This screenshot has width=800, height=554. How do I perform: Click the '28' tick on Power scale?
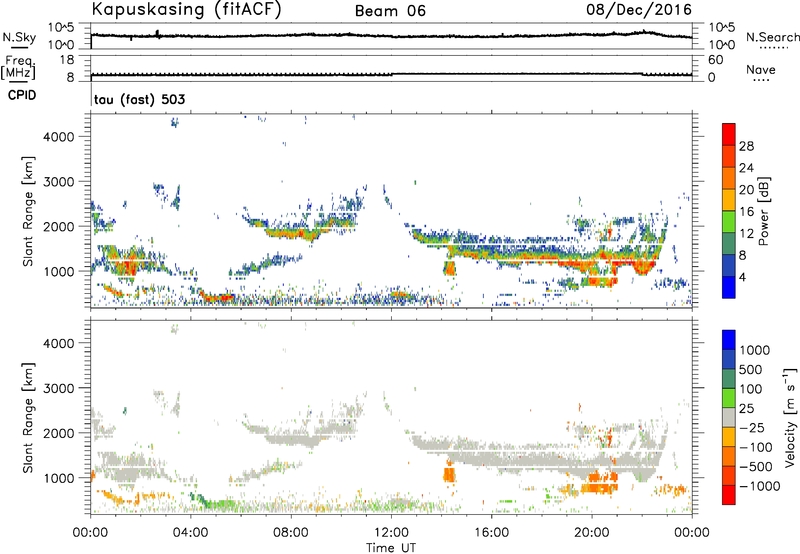coord(746,146)
